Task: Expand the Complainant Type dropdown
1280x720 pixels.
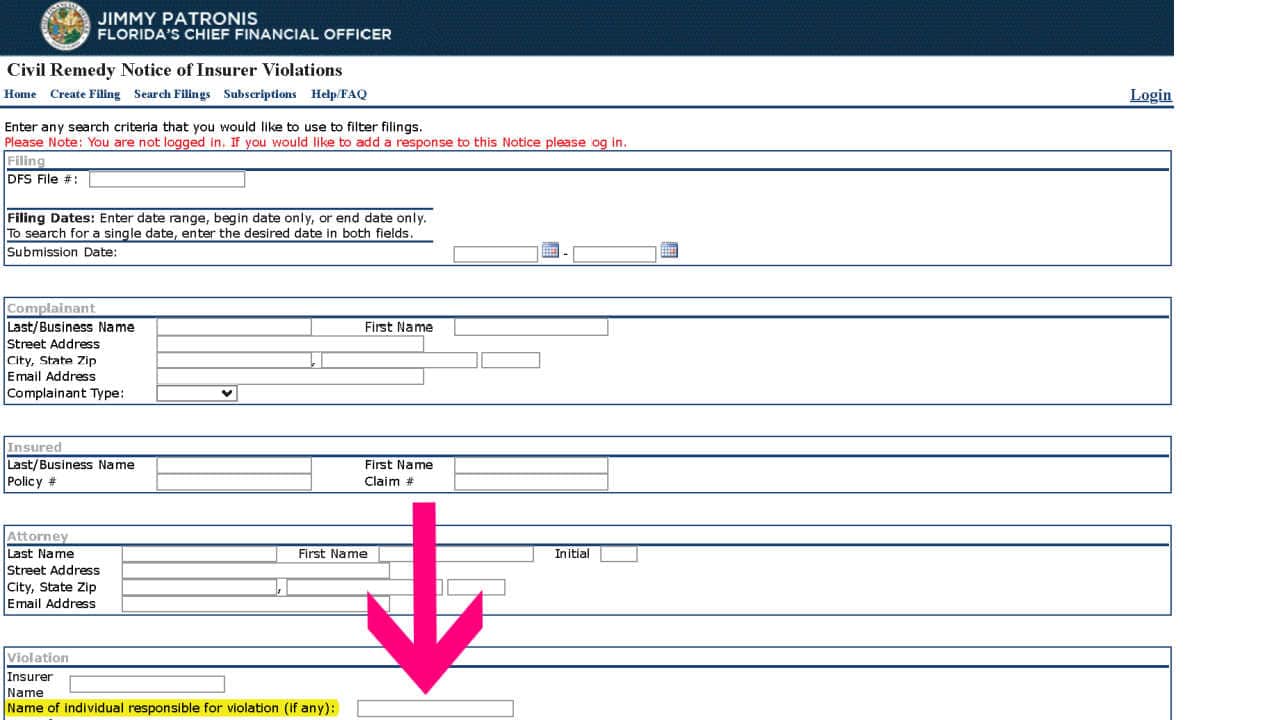Action: [197, 394]
